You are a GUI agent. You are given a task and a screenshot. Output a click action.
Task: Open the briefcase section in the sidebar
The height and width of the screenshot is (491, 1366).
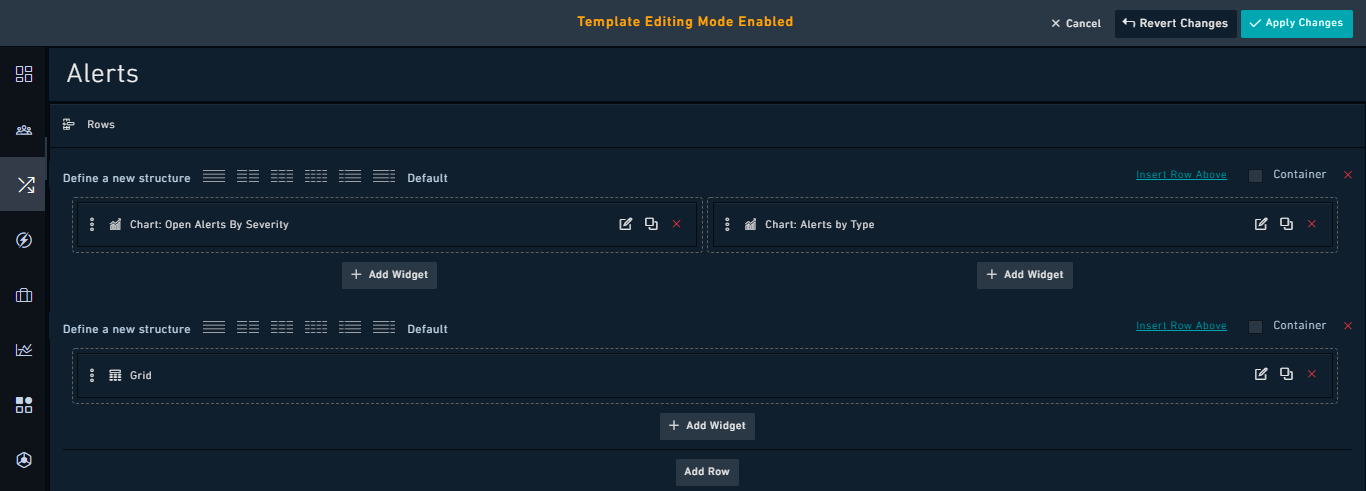pyautogui.click(x=24, y=295)
